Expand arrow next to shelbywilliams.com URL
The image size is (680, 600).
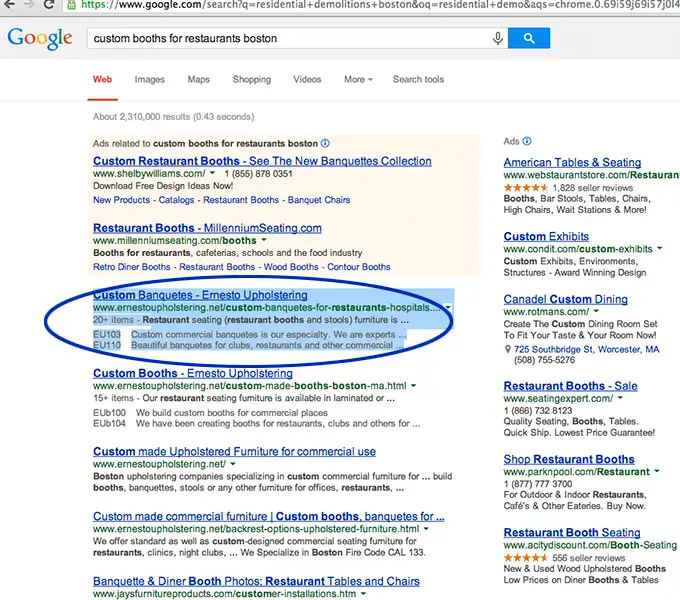coord(213,174)
